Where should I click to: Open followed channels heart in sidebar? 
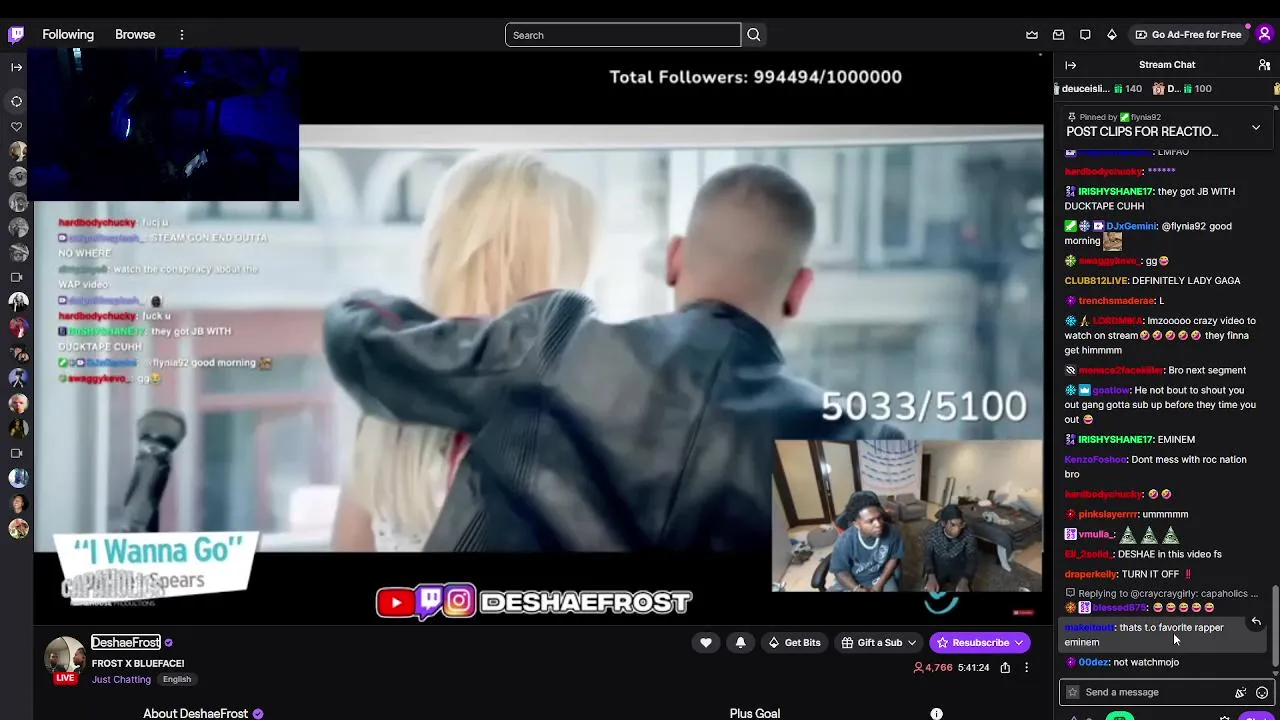click(17, 127)
